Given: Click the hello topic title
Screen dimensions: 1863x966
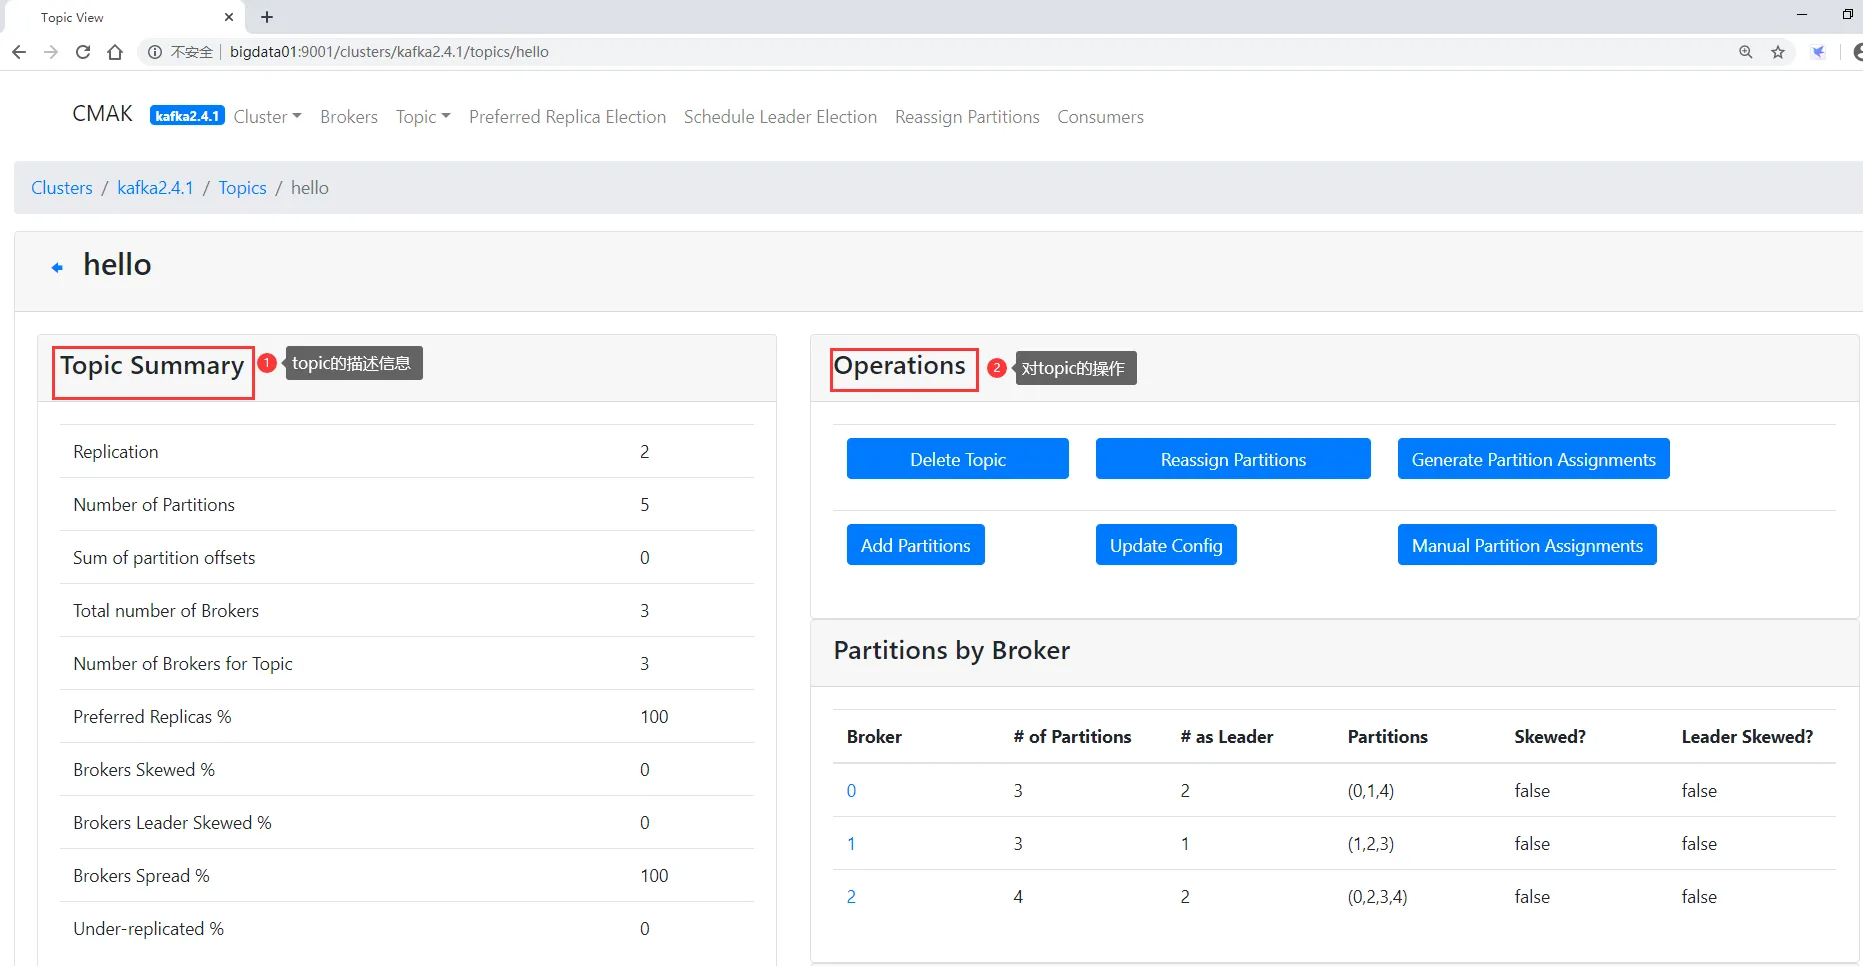Looking at the screenshot, I should (117, 265).
